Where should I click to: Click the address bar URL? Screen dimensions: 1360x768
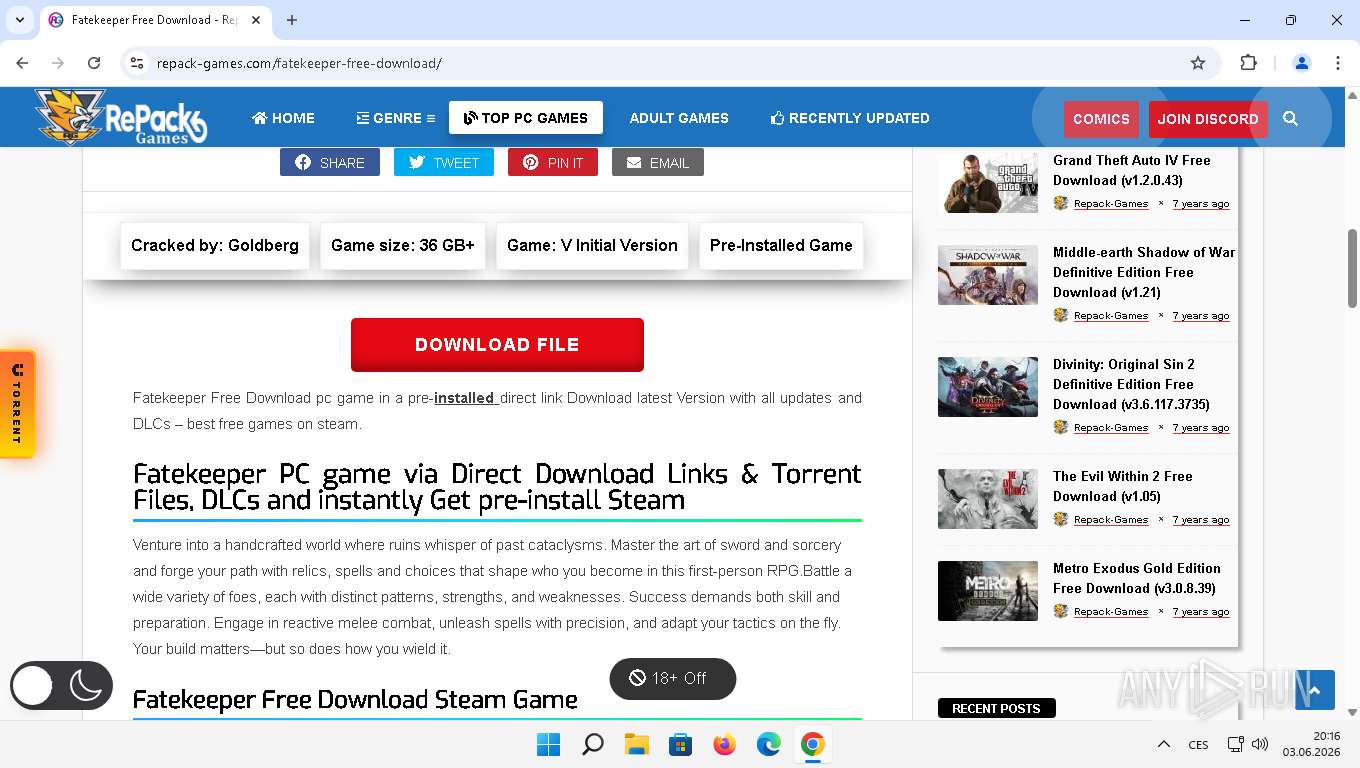point(299,63)
